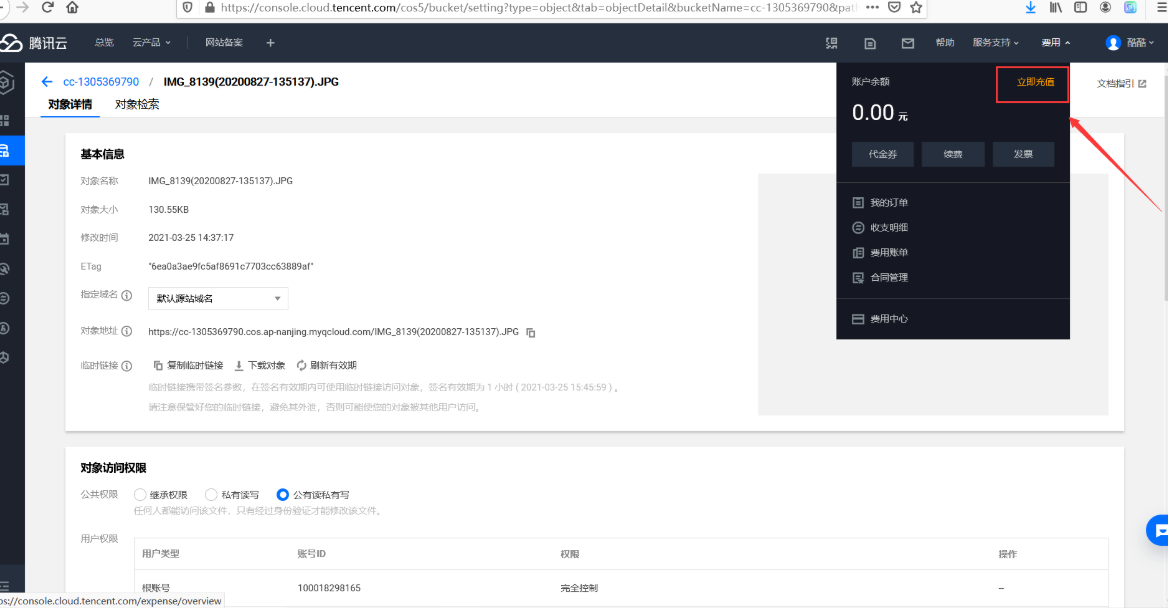Open 我的订单 in the fee menu
The image size is (1168, 608).
coord(888,203)
